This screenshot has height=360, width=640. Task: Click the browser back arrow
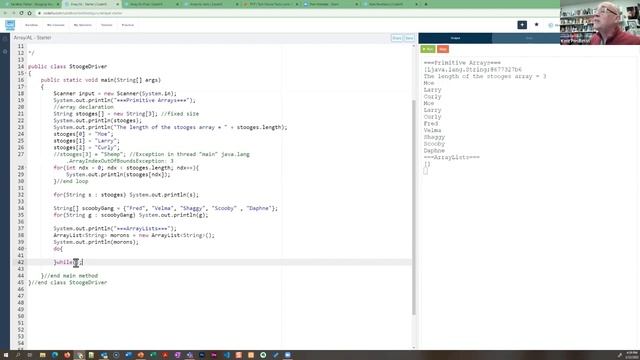(x=5, y=13)
